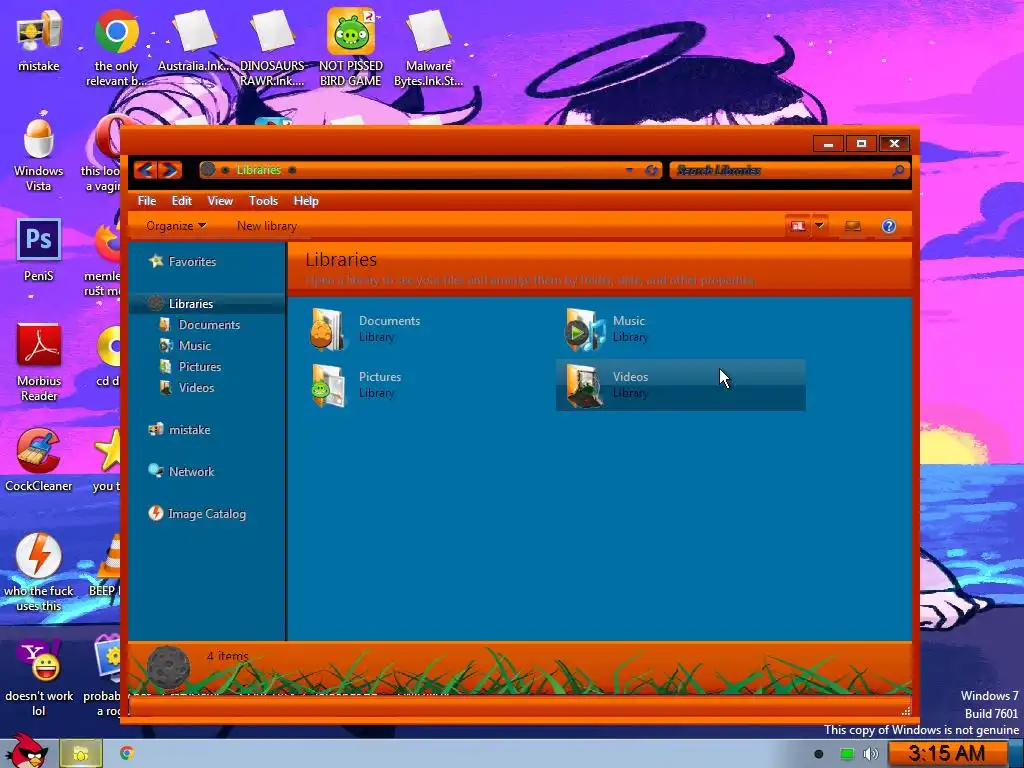Open Explorer taskbar button
The height and width of the screenshot is (768, 1024).
tap(81, 754)
